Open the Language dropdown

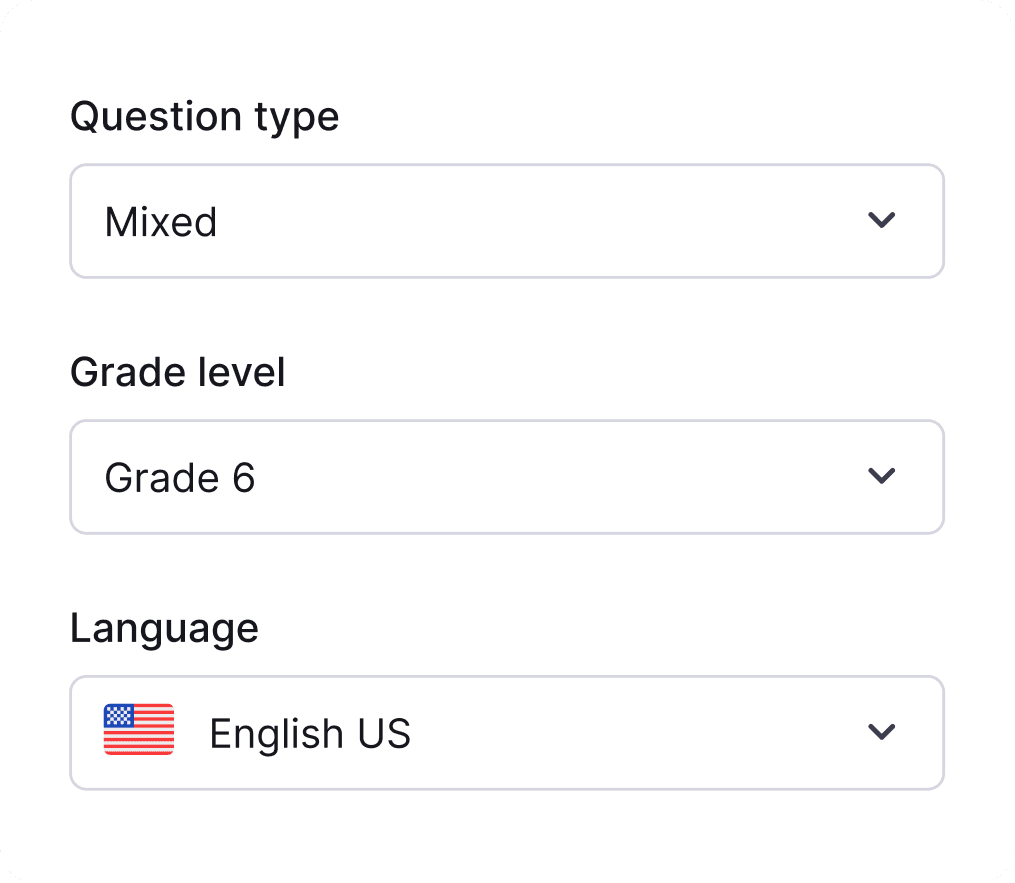pyautogui.click(x=506, y=733)
